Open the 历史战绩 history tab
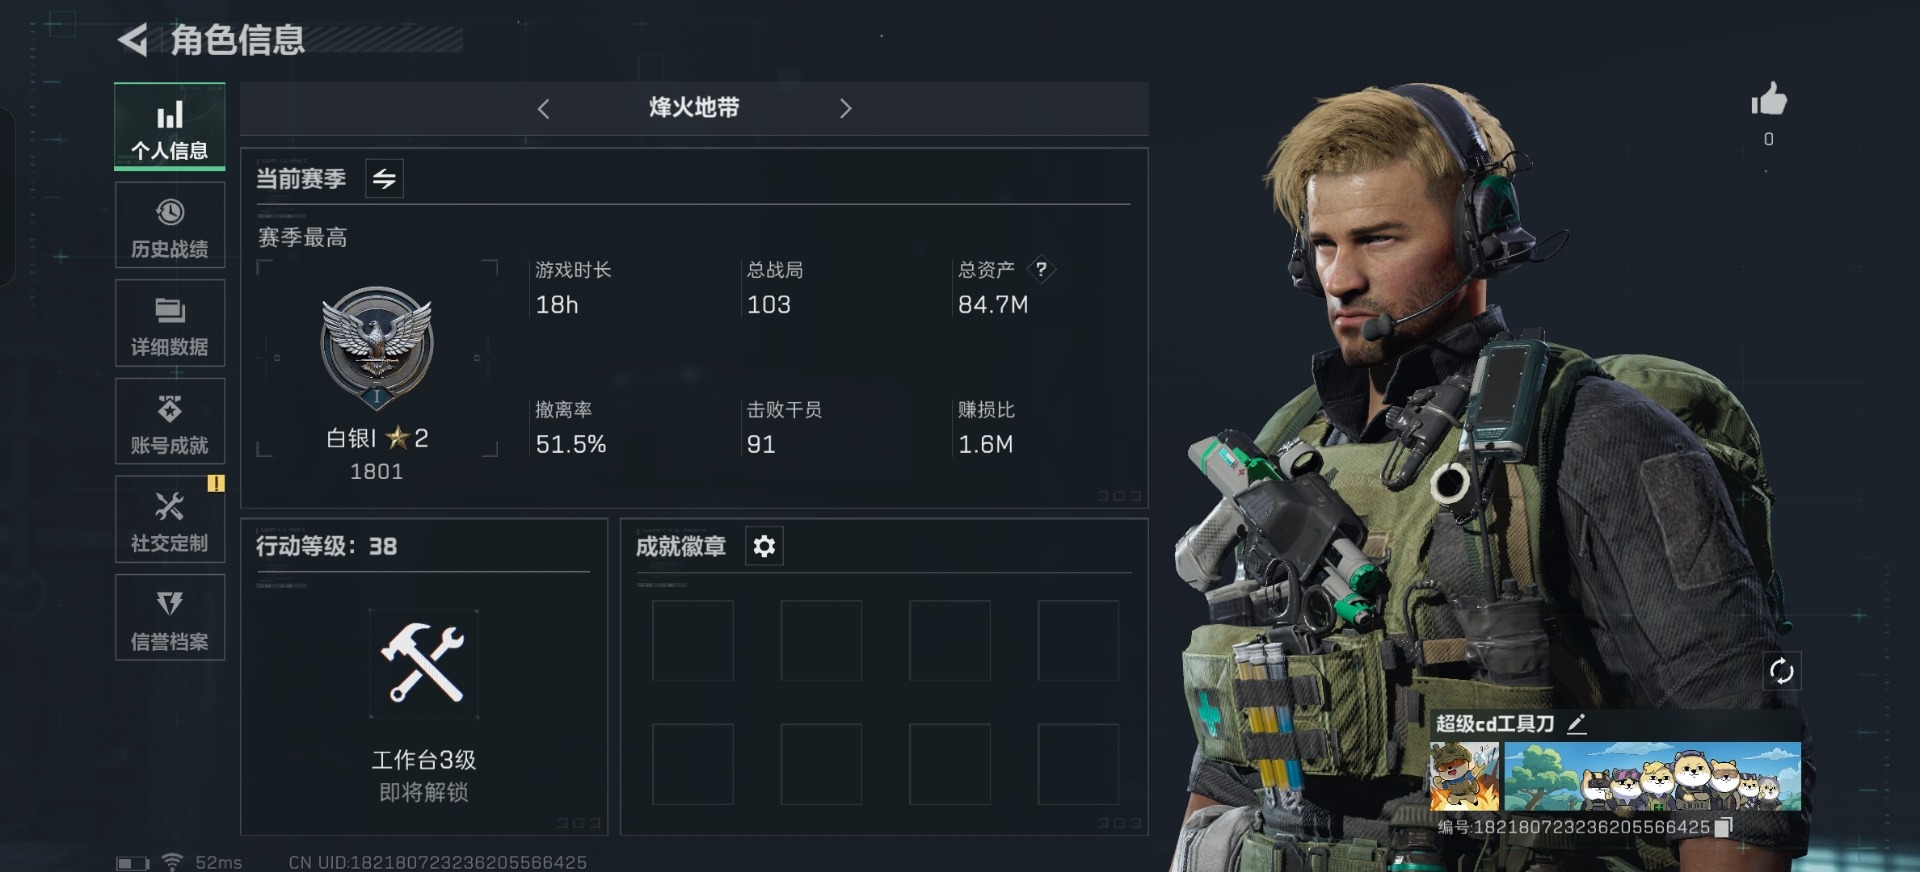 [x=169, y=226]
